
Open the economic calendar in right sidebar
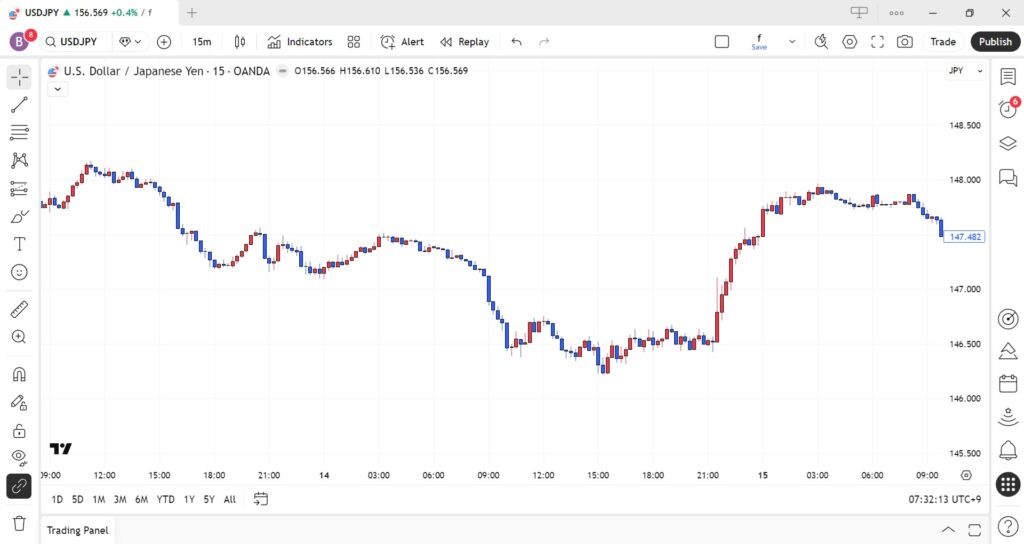1008,384
